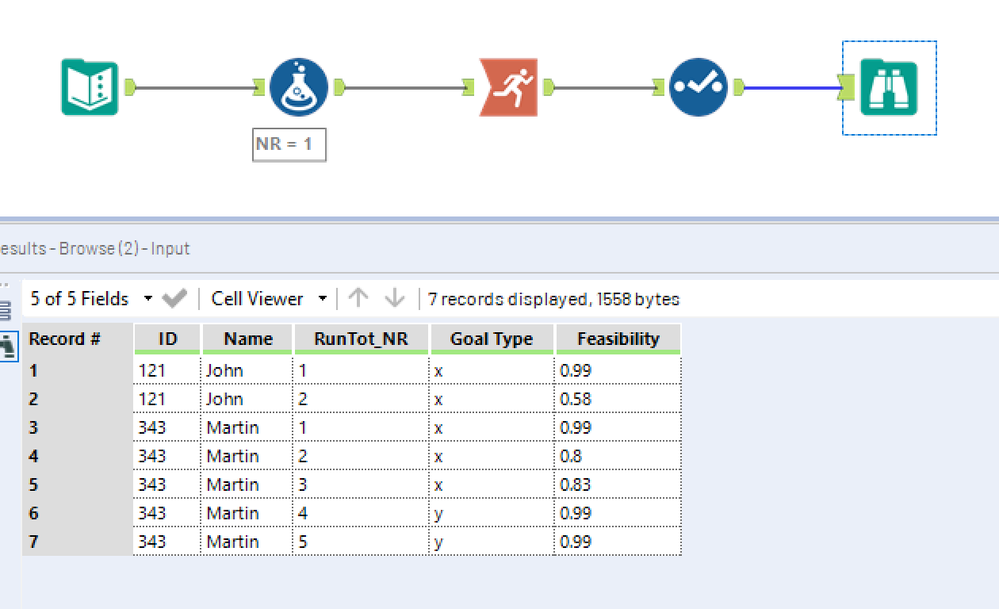Click the Running Total output anchor
This screenshot has height=609, width=999.
[549, 87]
